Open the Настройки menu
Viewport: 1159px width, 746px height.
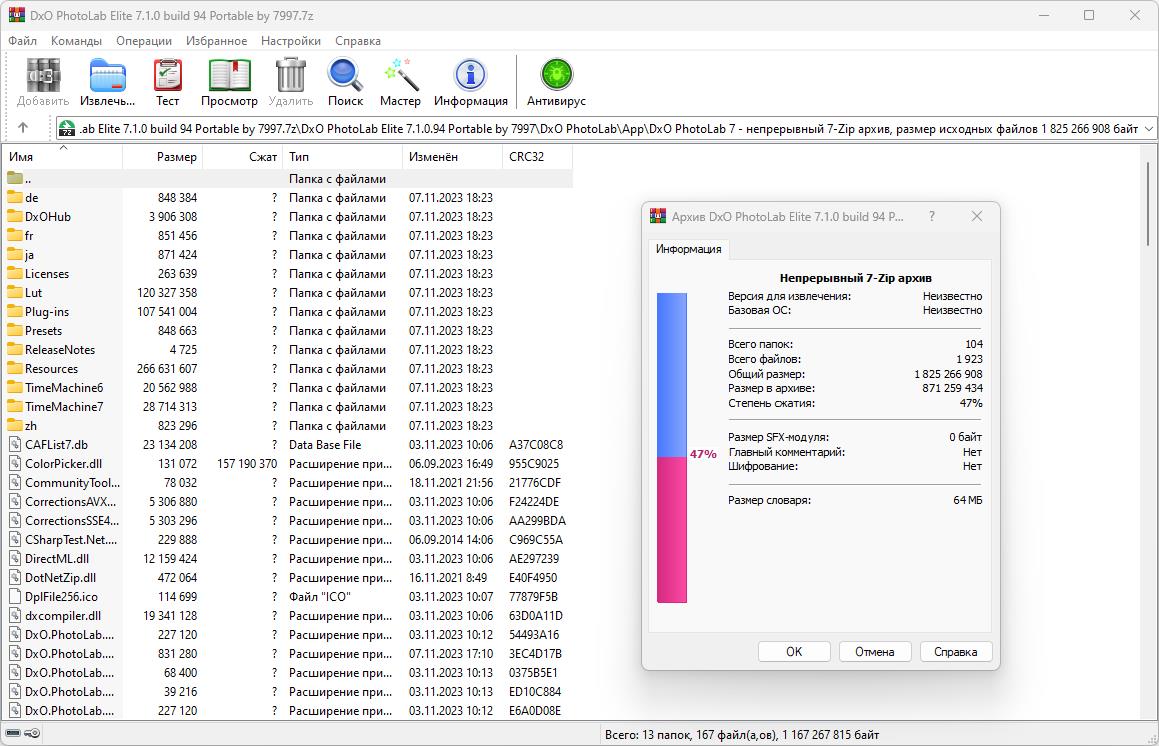[x=290, y=41]
